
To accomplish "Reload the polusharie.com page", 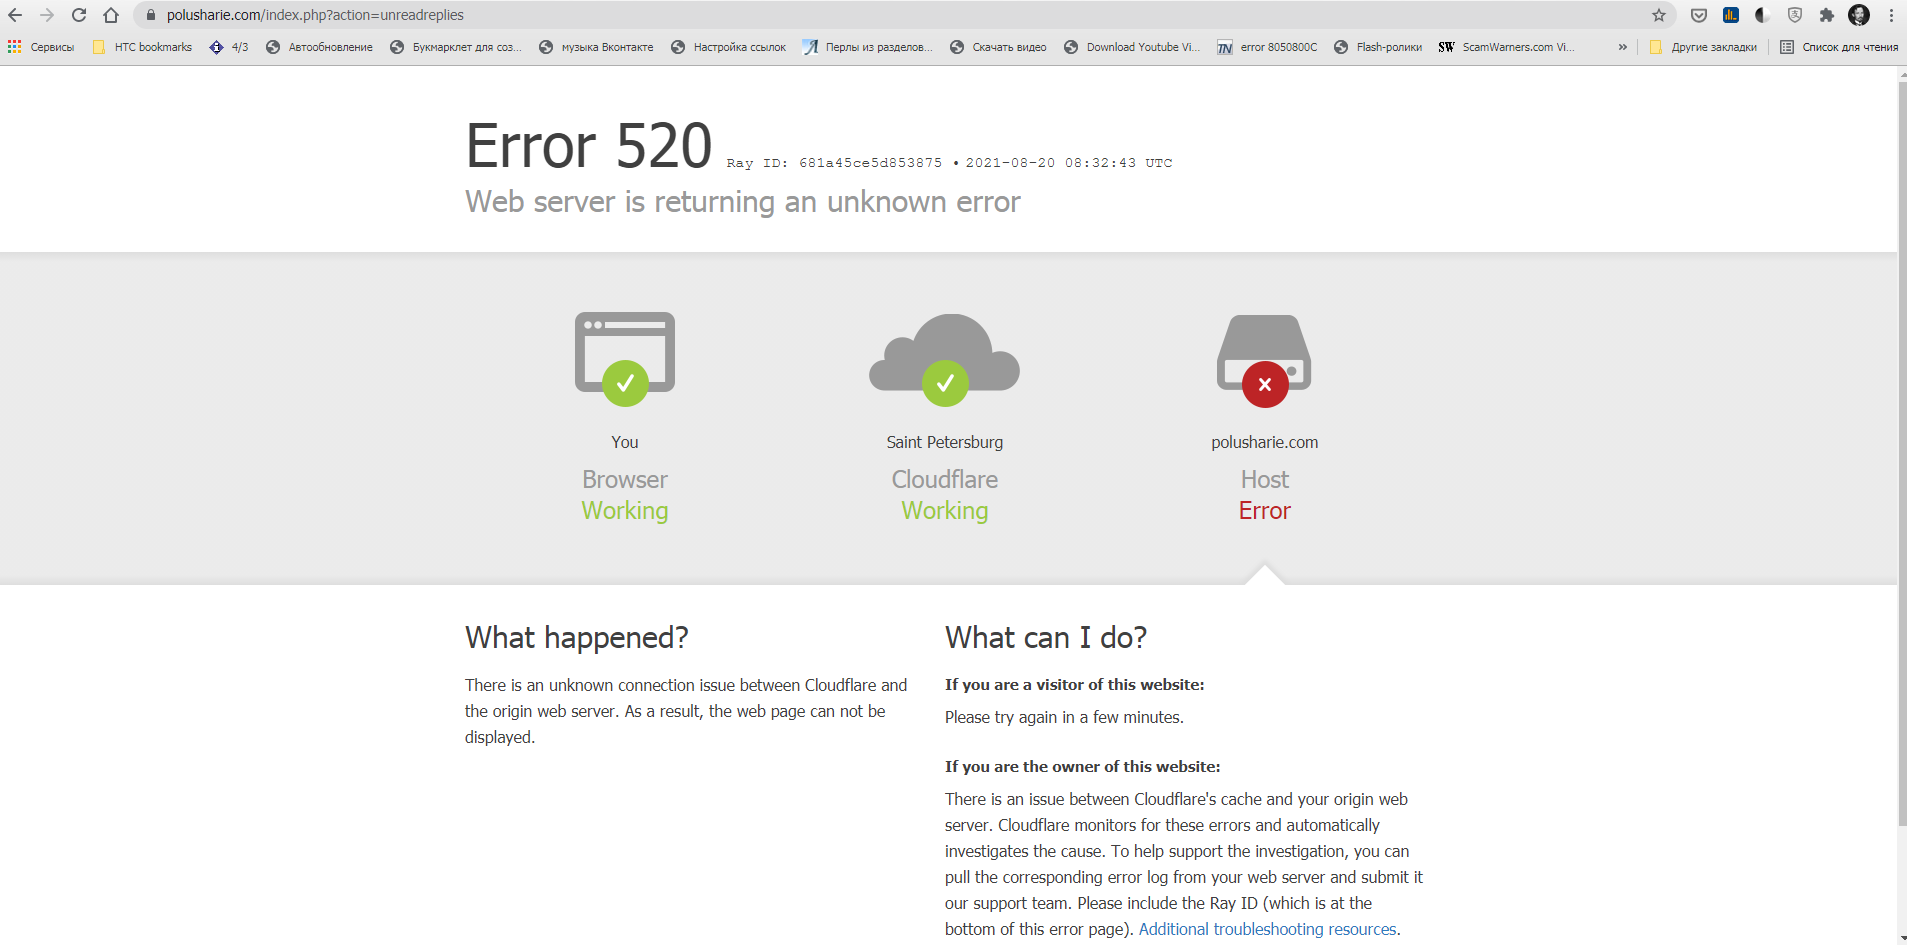I will 79,15.
